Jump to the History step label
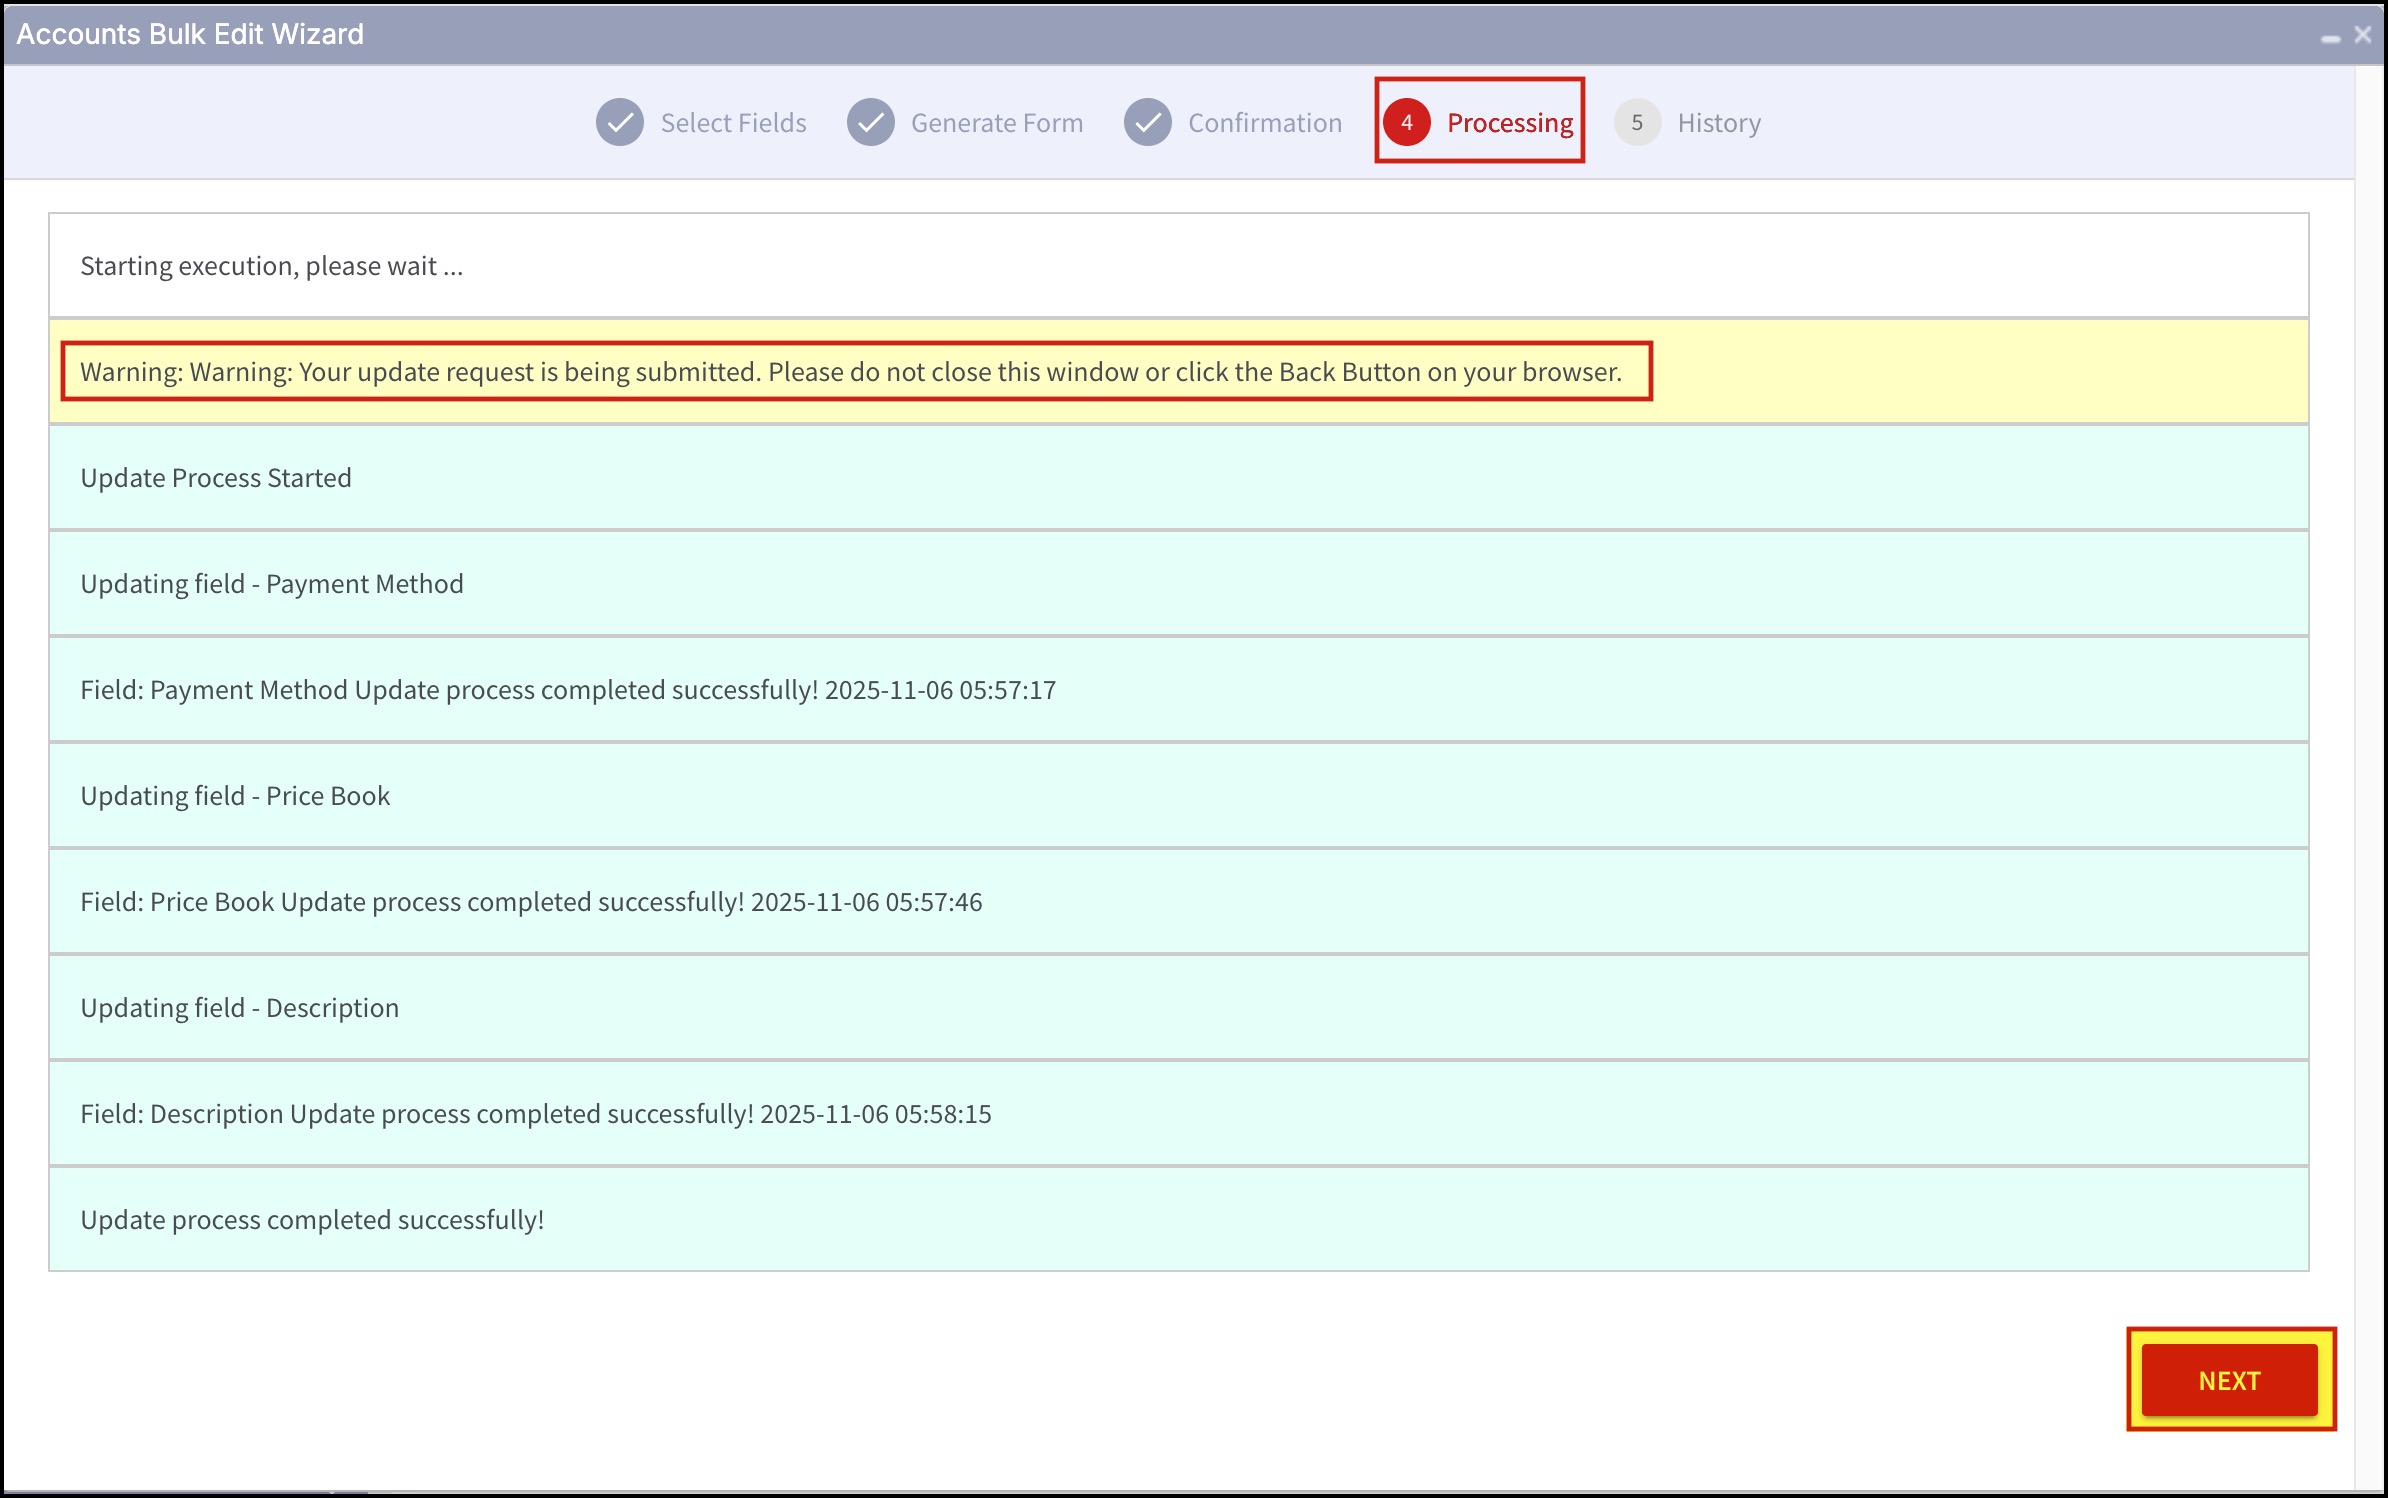The height and width of the screenshot is (1498, 2388). click(x=1718, y=123)
